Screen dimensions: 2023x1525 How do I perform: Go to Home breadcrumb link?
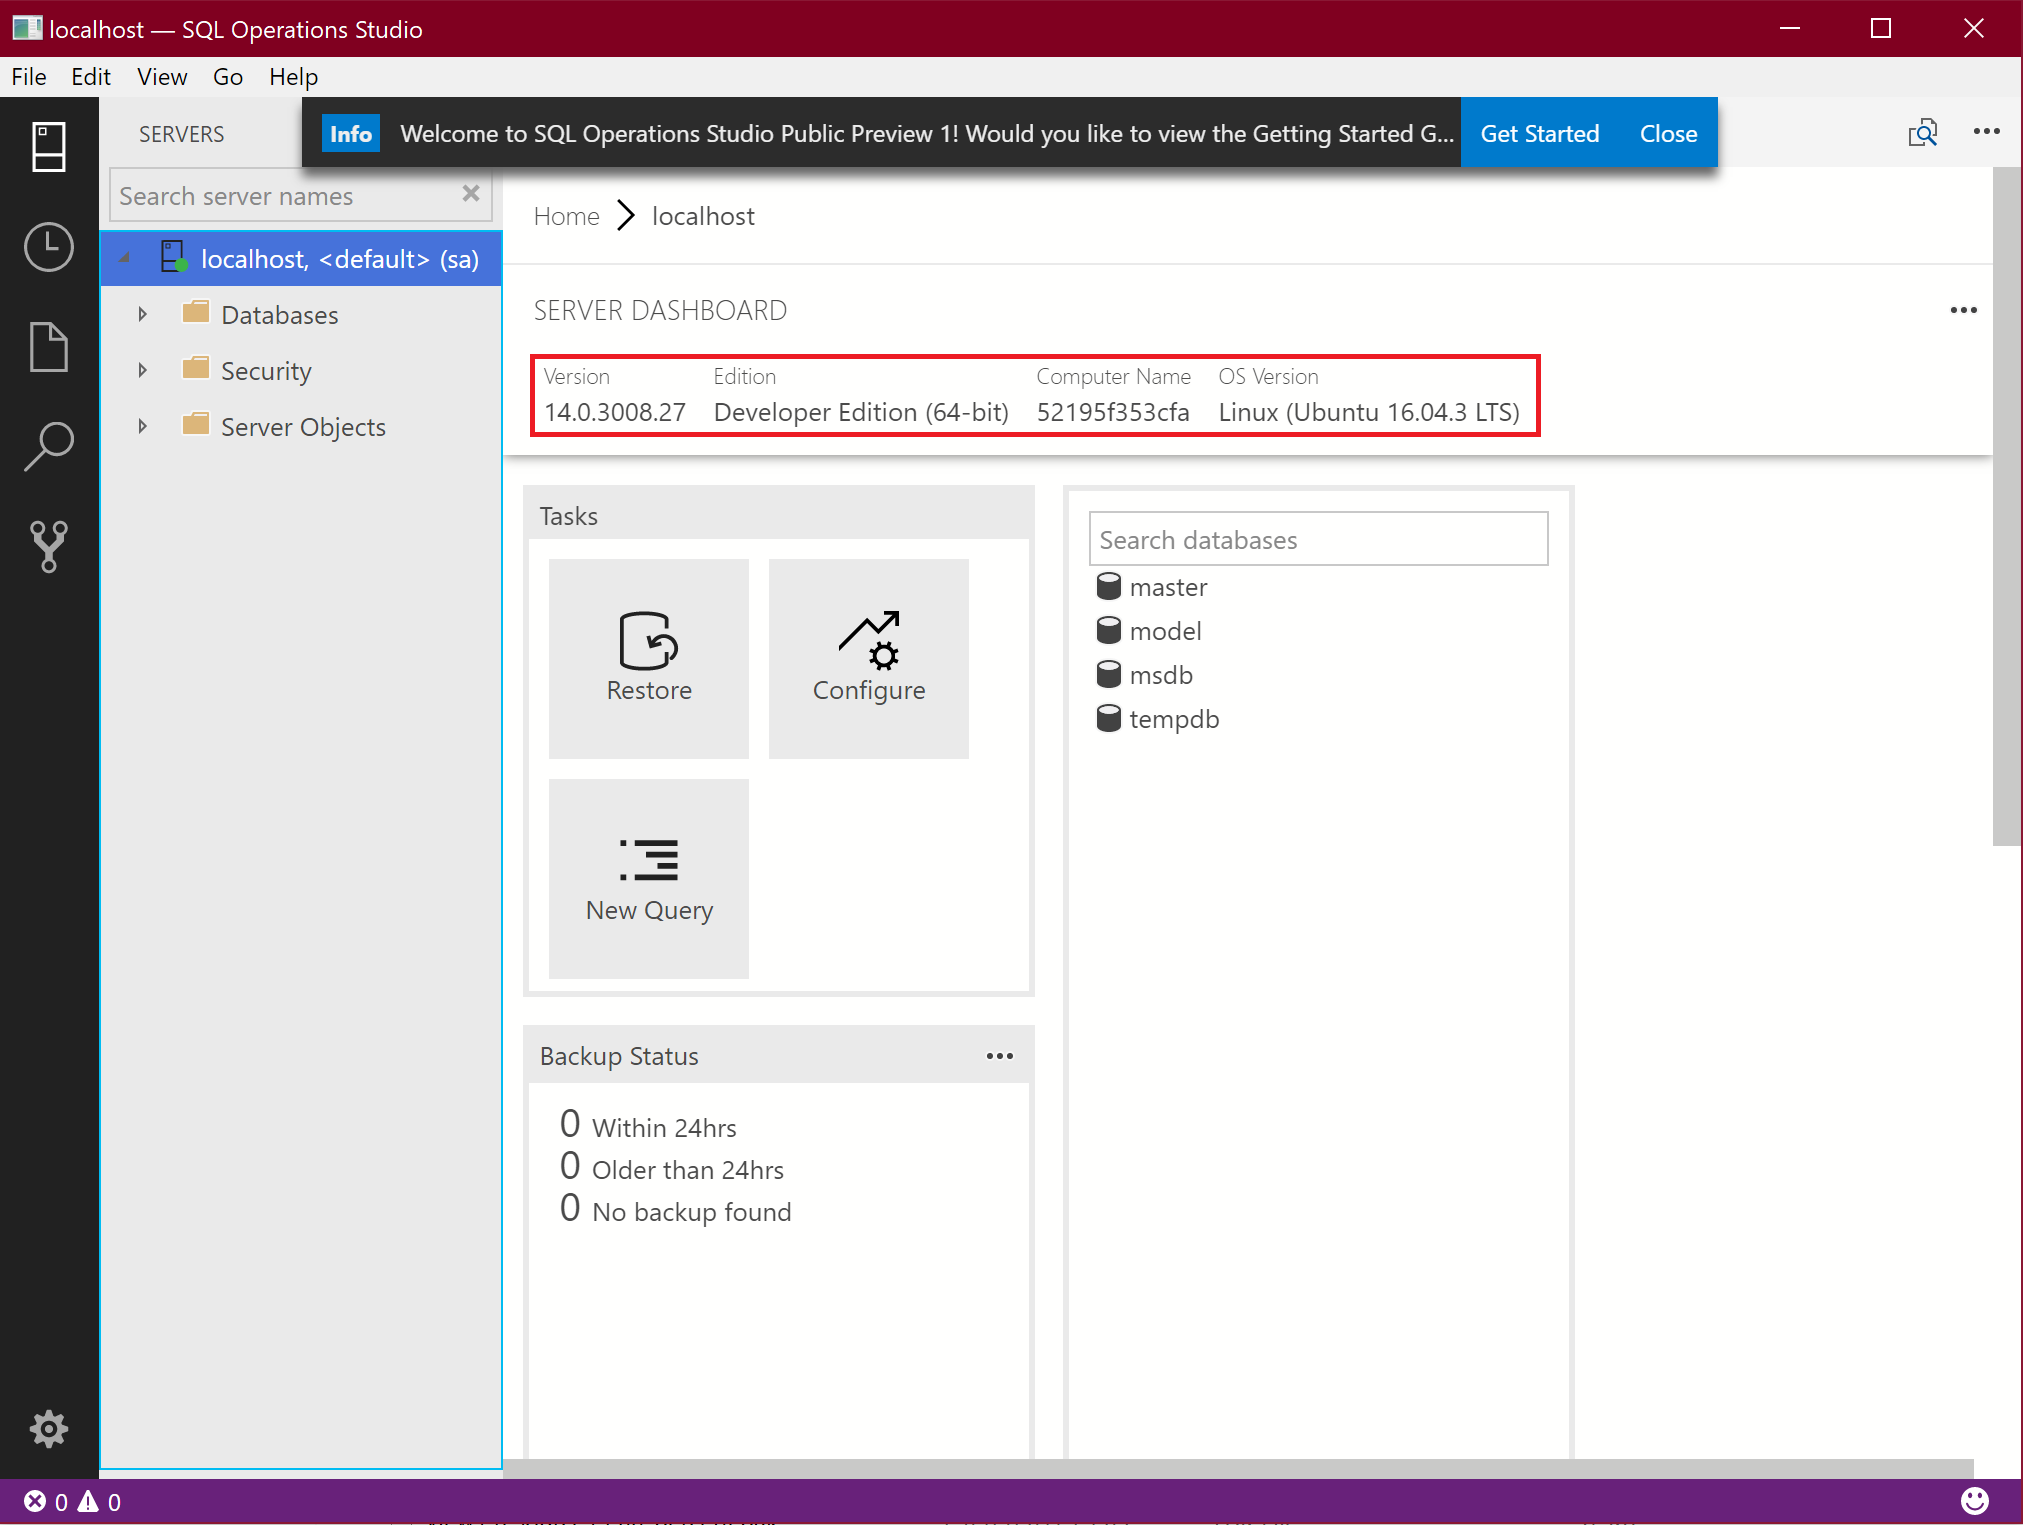(x=567, y=216)
